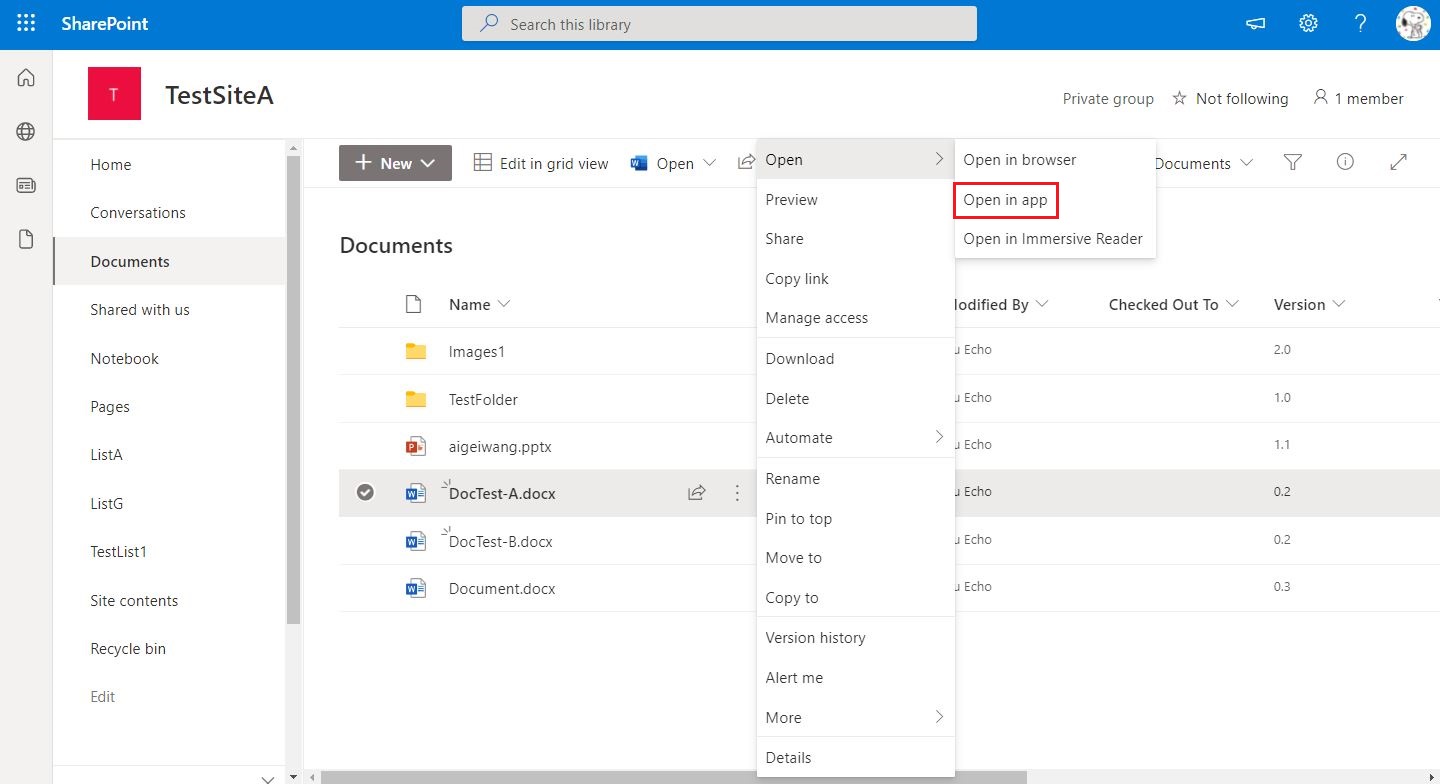Open the 1 member link

point(1359,98)
